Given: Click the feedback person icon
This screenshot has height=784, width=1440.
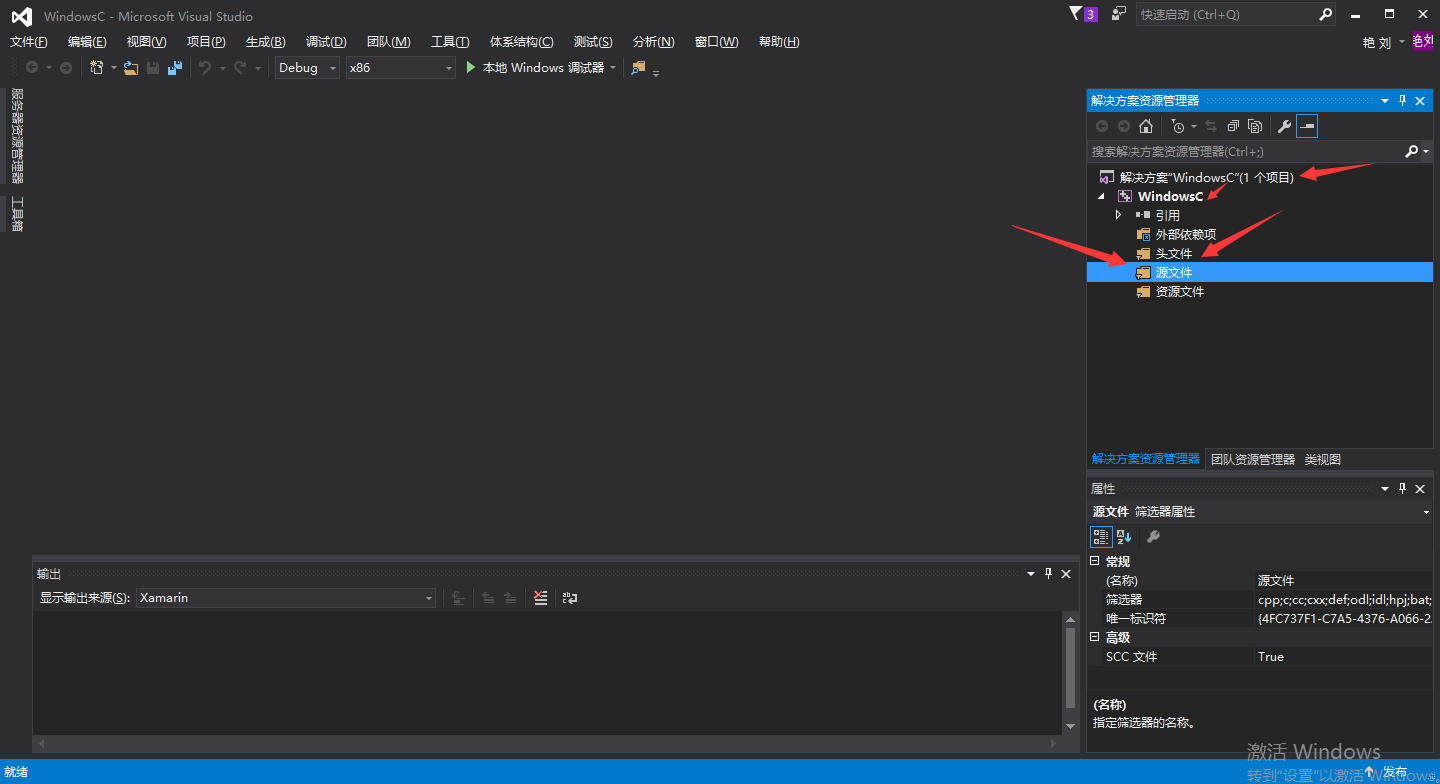Looking at the screenshot, I should tap(1118, 14).
